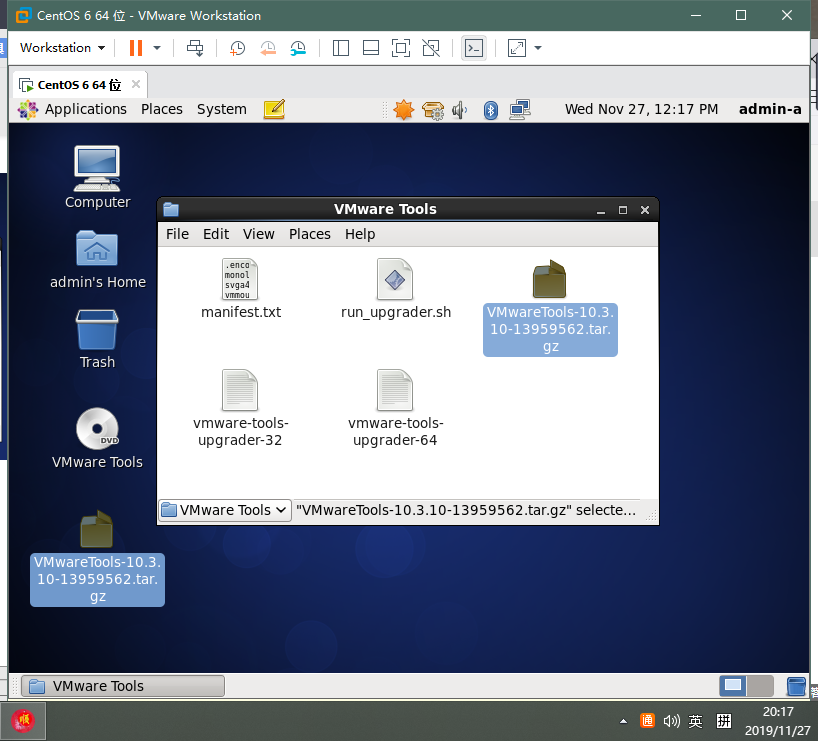Click the VMware Tools button in bottom panel
The image size is (818, 741).
(123, 686)
